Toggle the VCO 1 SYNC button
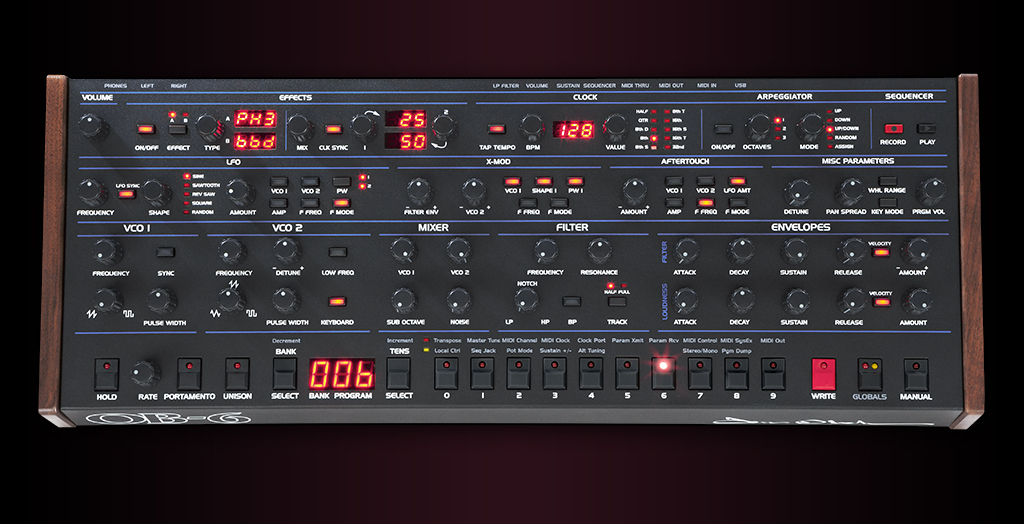 click(x=165, y=252)
